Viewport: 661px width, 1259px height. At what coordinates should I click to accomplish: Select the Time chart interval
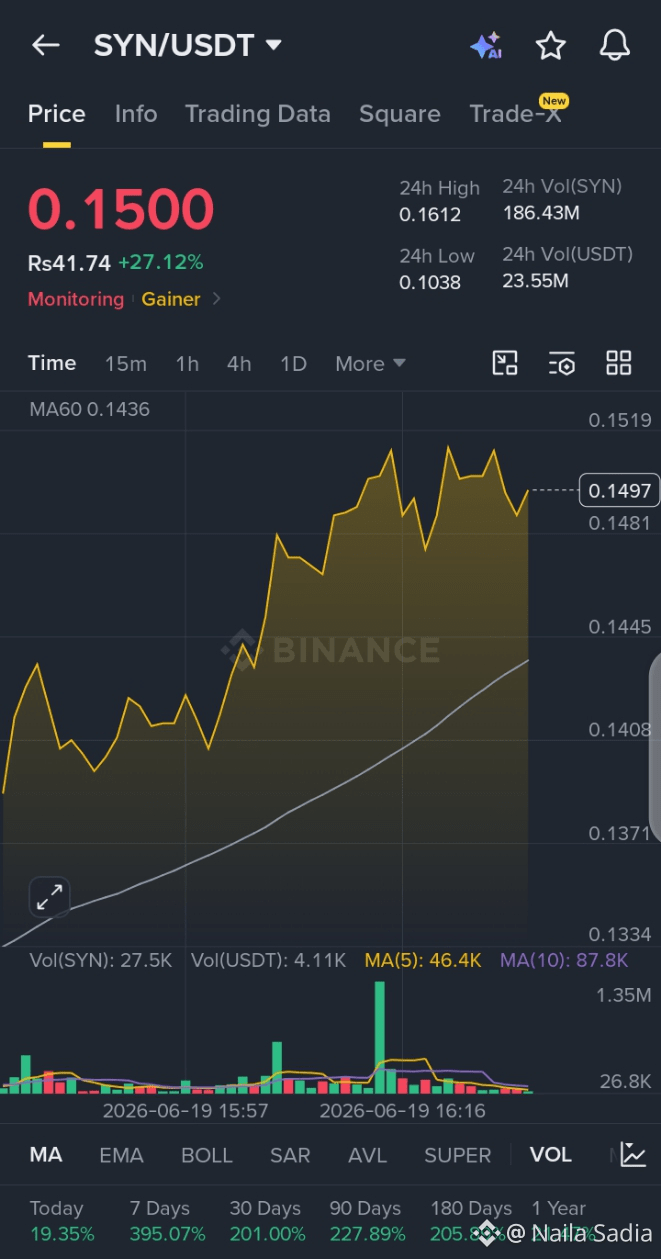coord(52,363)
